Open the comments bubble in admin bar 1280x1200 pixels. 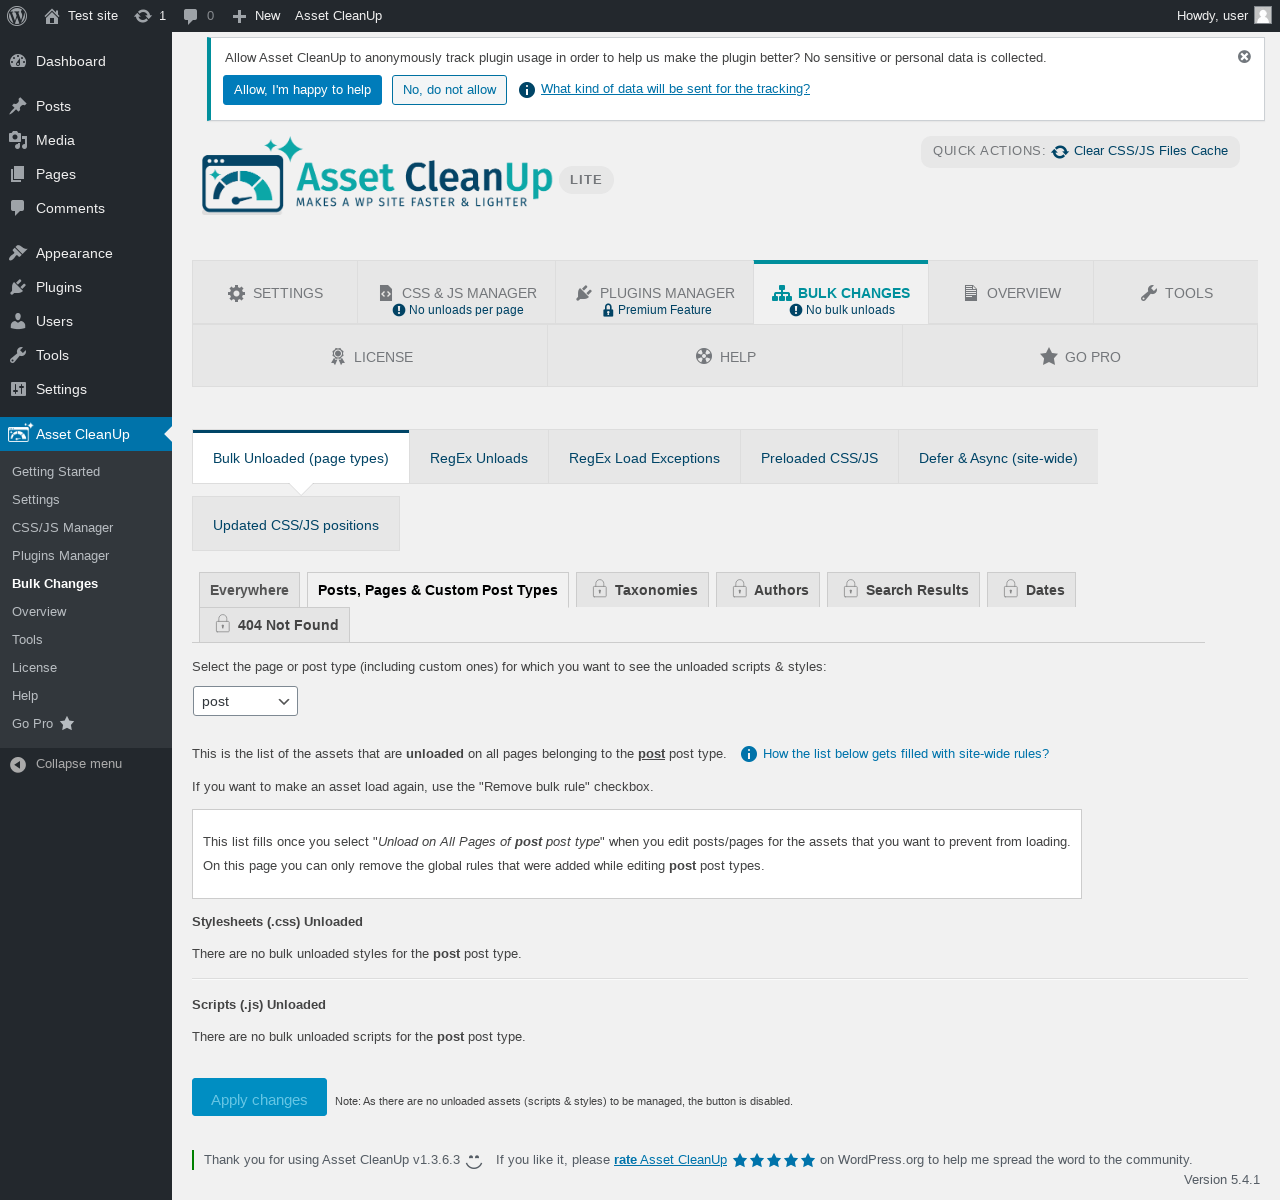[191, 16]
